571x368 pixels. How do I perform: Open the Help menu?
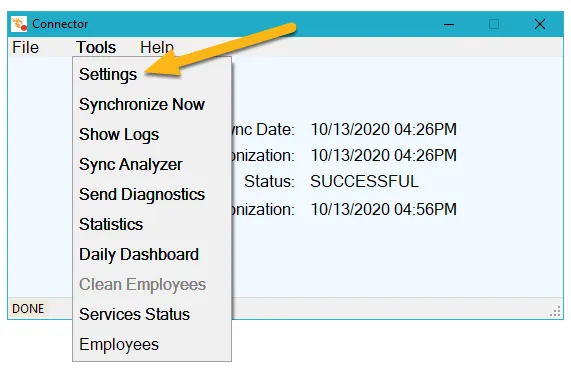pyautogui.click(x=157, y=47)
